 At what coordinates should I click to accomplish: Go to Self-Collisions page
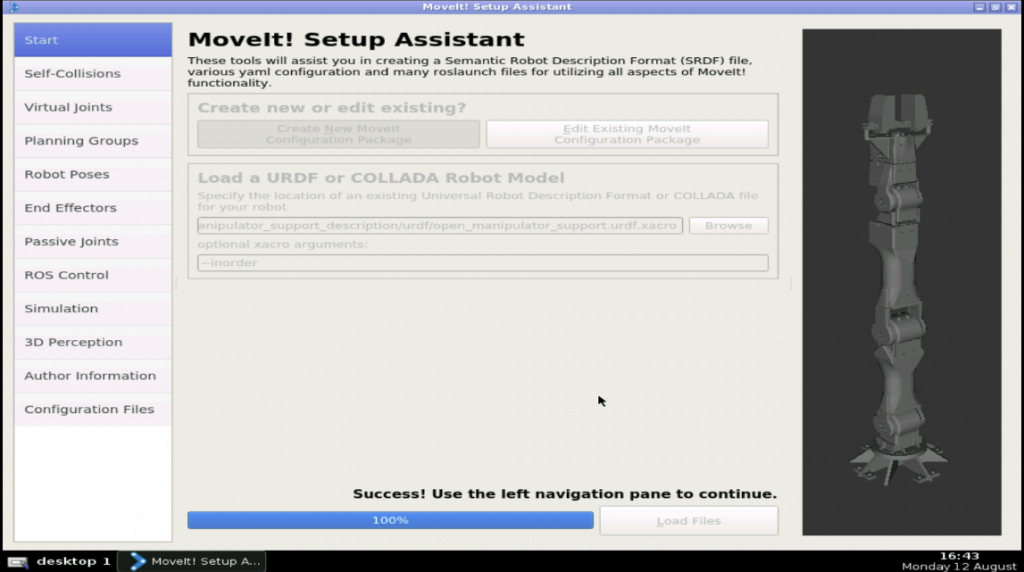pyautogui.click(x=93, y=74)
